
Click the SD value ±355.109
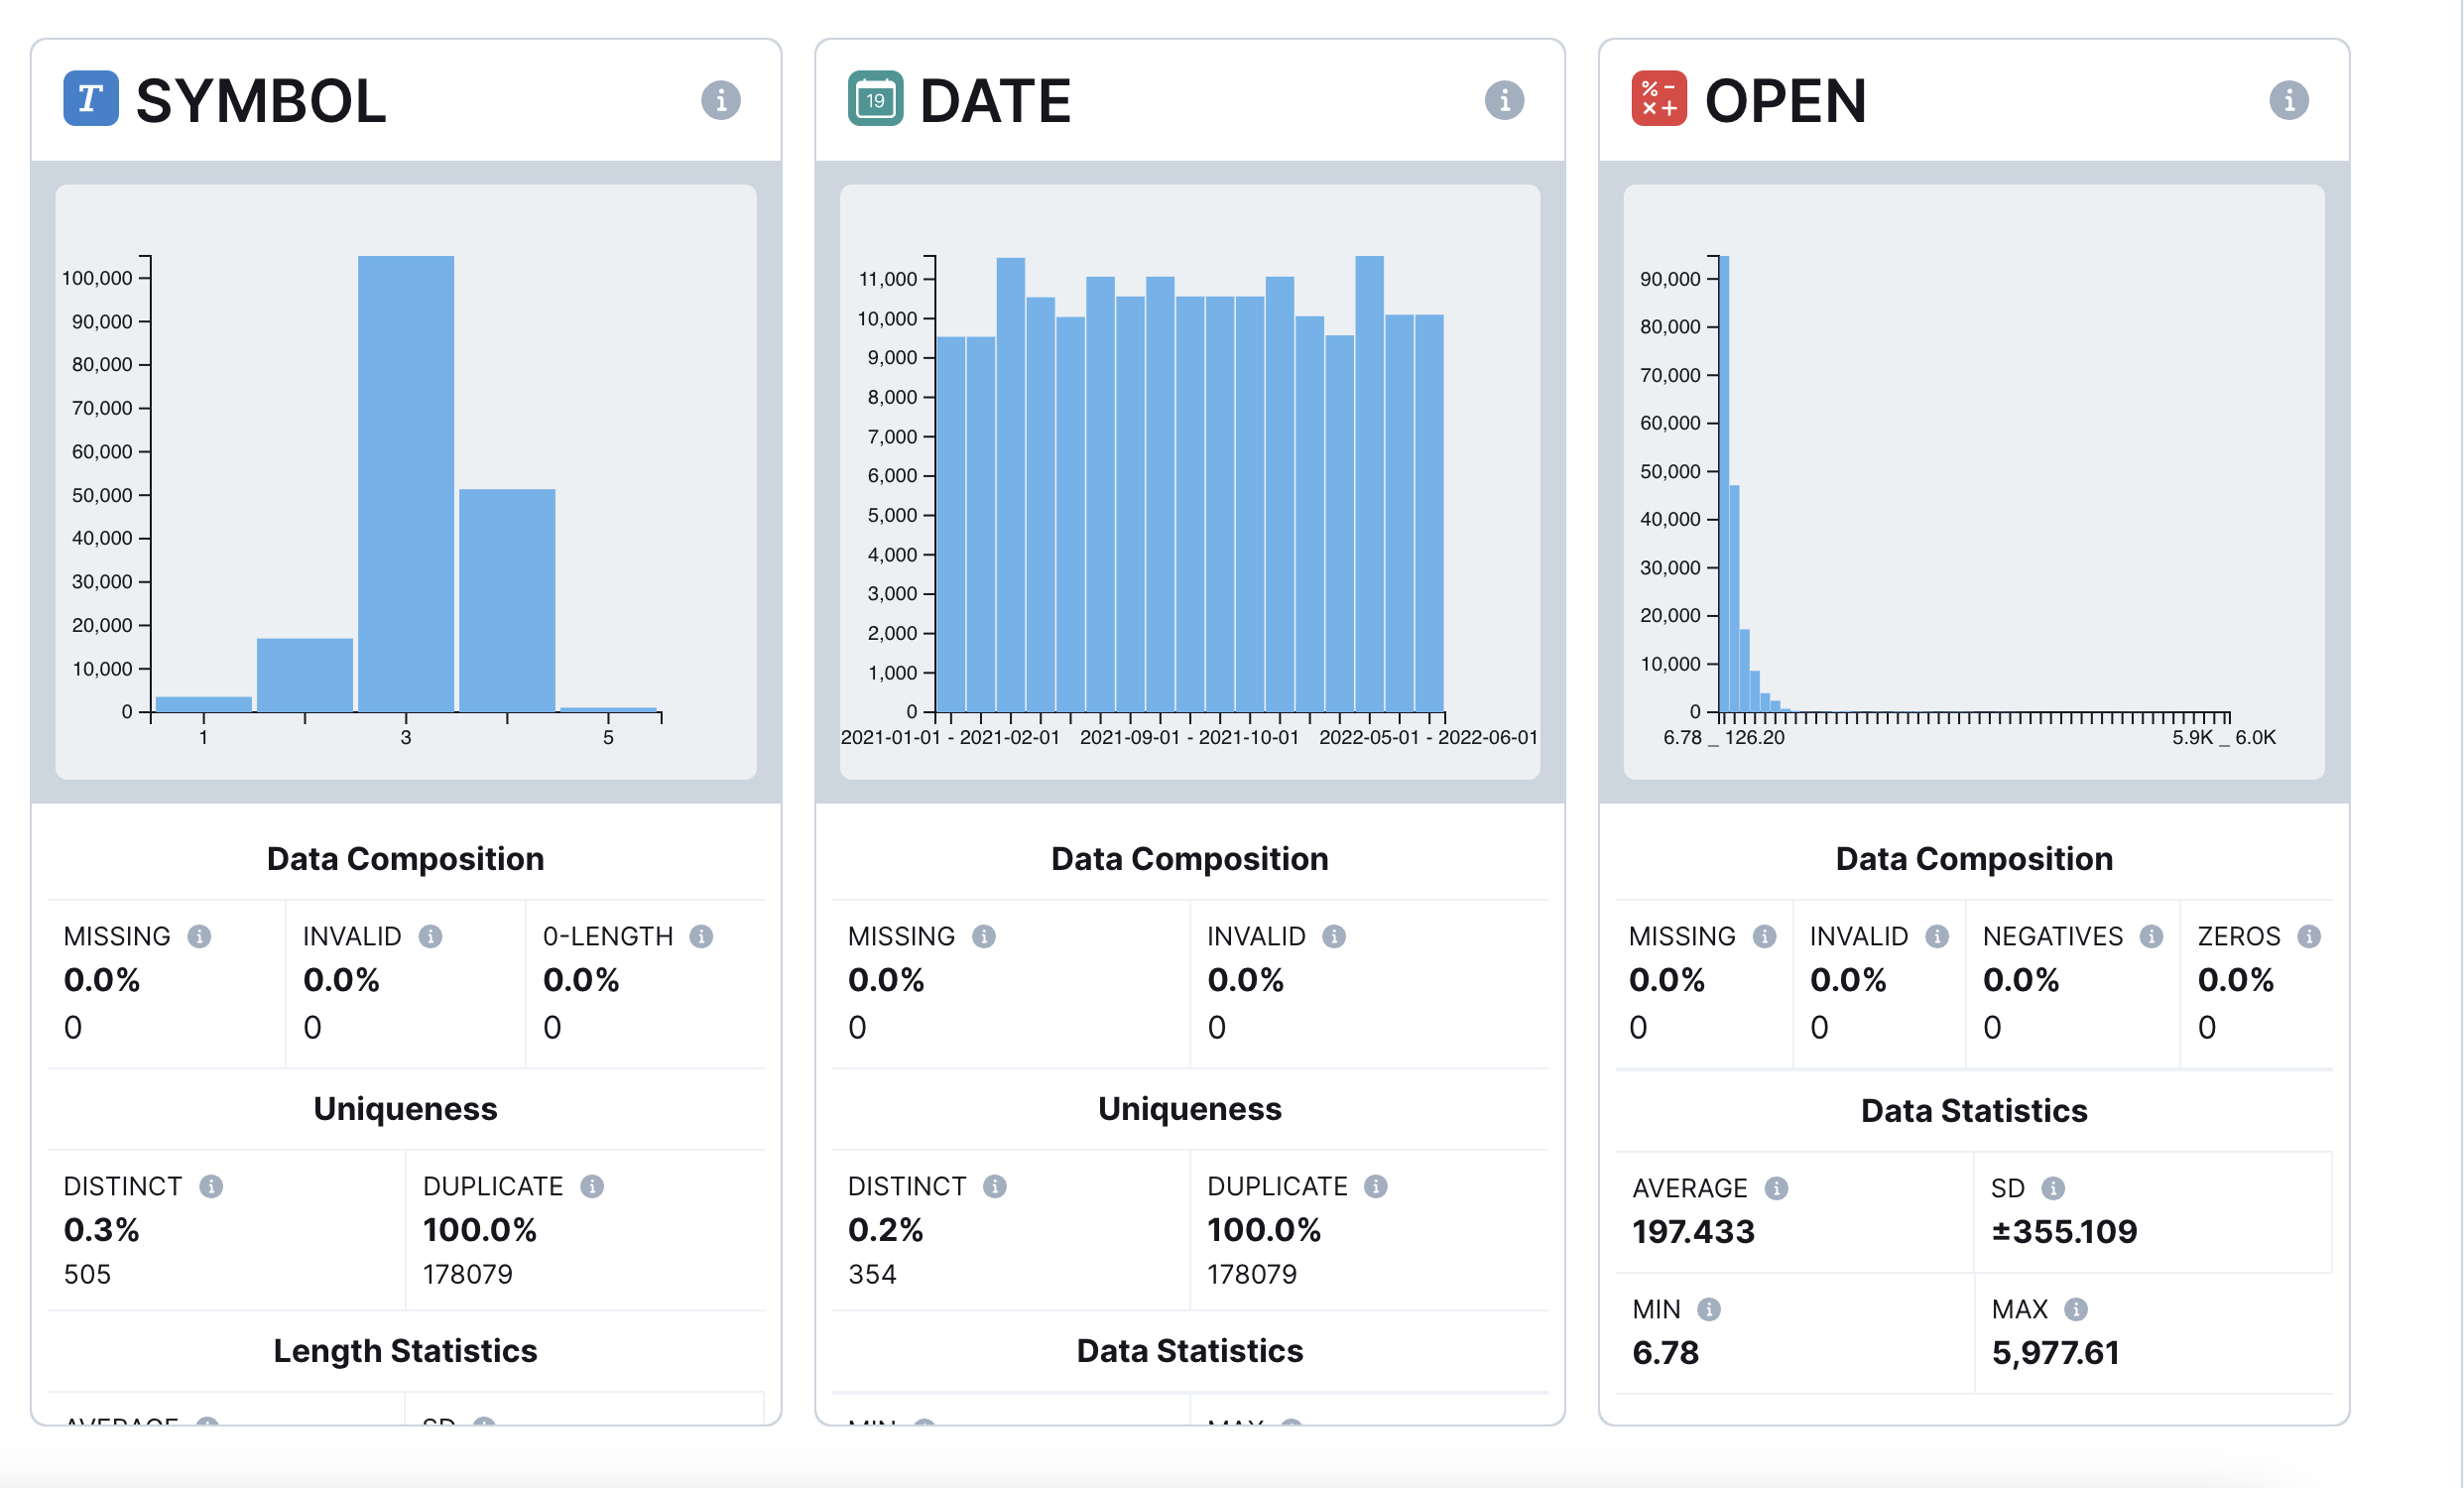pos(2064,1231)
